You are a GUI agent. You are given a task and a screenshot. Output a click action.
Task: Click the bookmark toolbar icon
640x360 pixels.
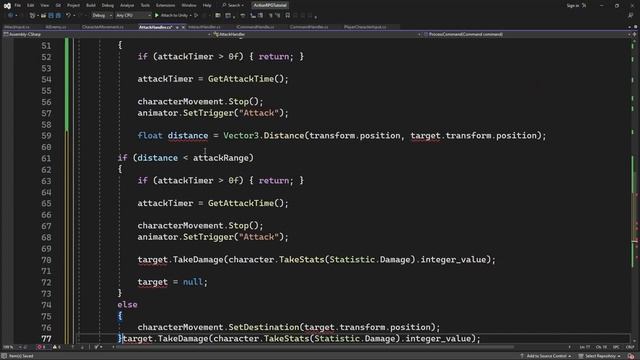click(x=288, y=16)
